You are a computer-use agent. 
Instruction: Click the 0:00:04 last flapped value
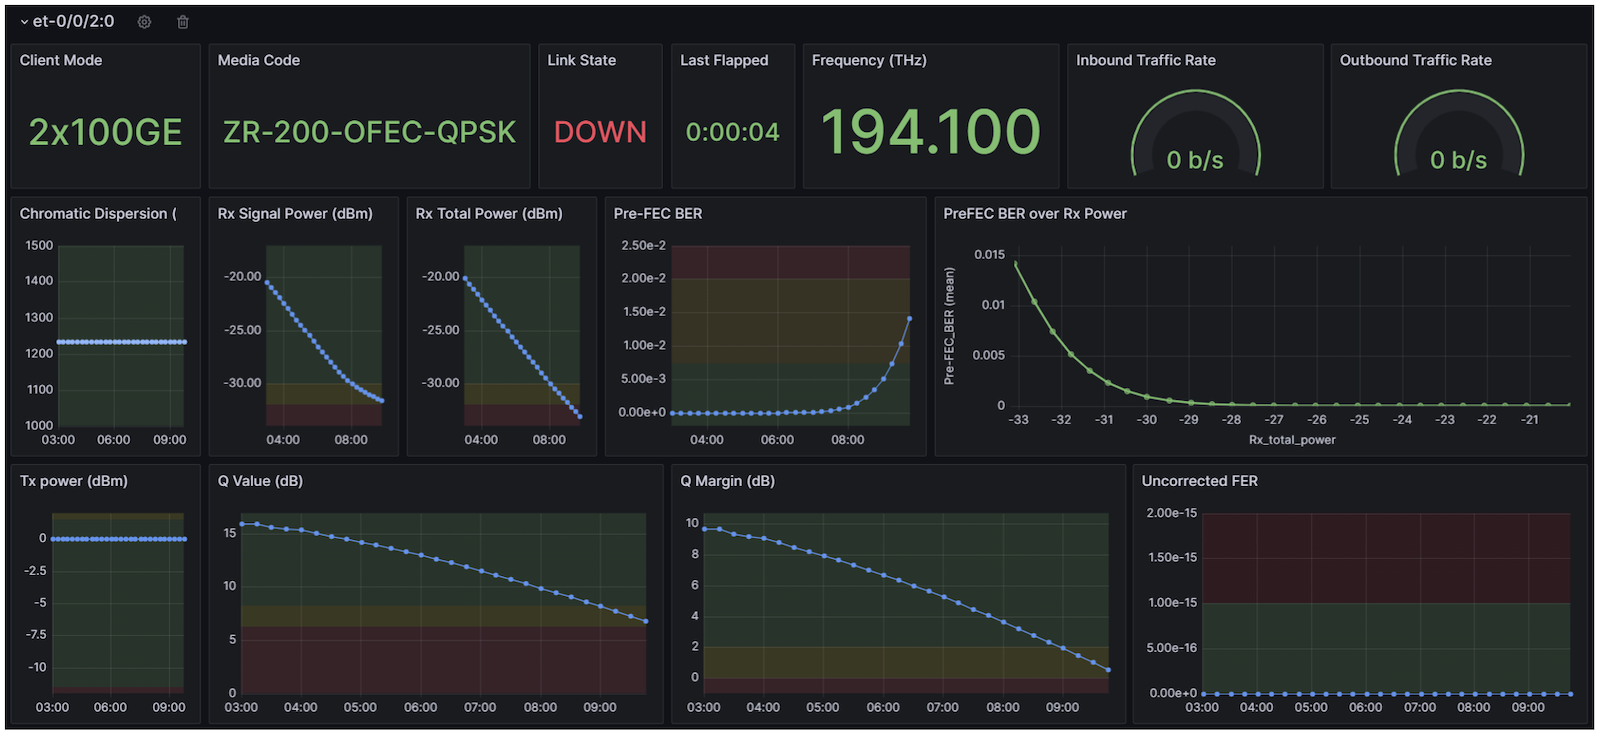click(x=732, y=132)
